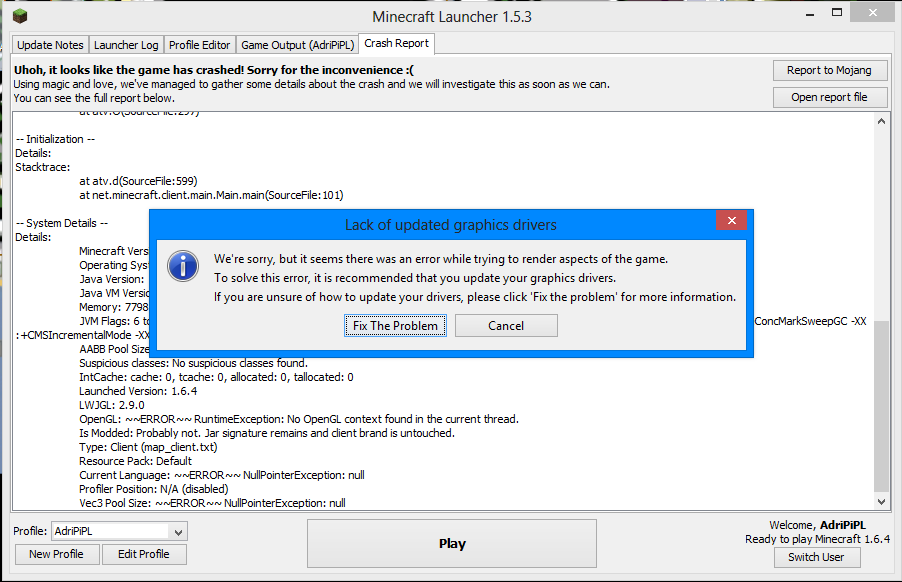Click the '-- System Details --' heading
Image resolution: width=902 pixels, height=582 pixels.
(x=62, y=223)
